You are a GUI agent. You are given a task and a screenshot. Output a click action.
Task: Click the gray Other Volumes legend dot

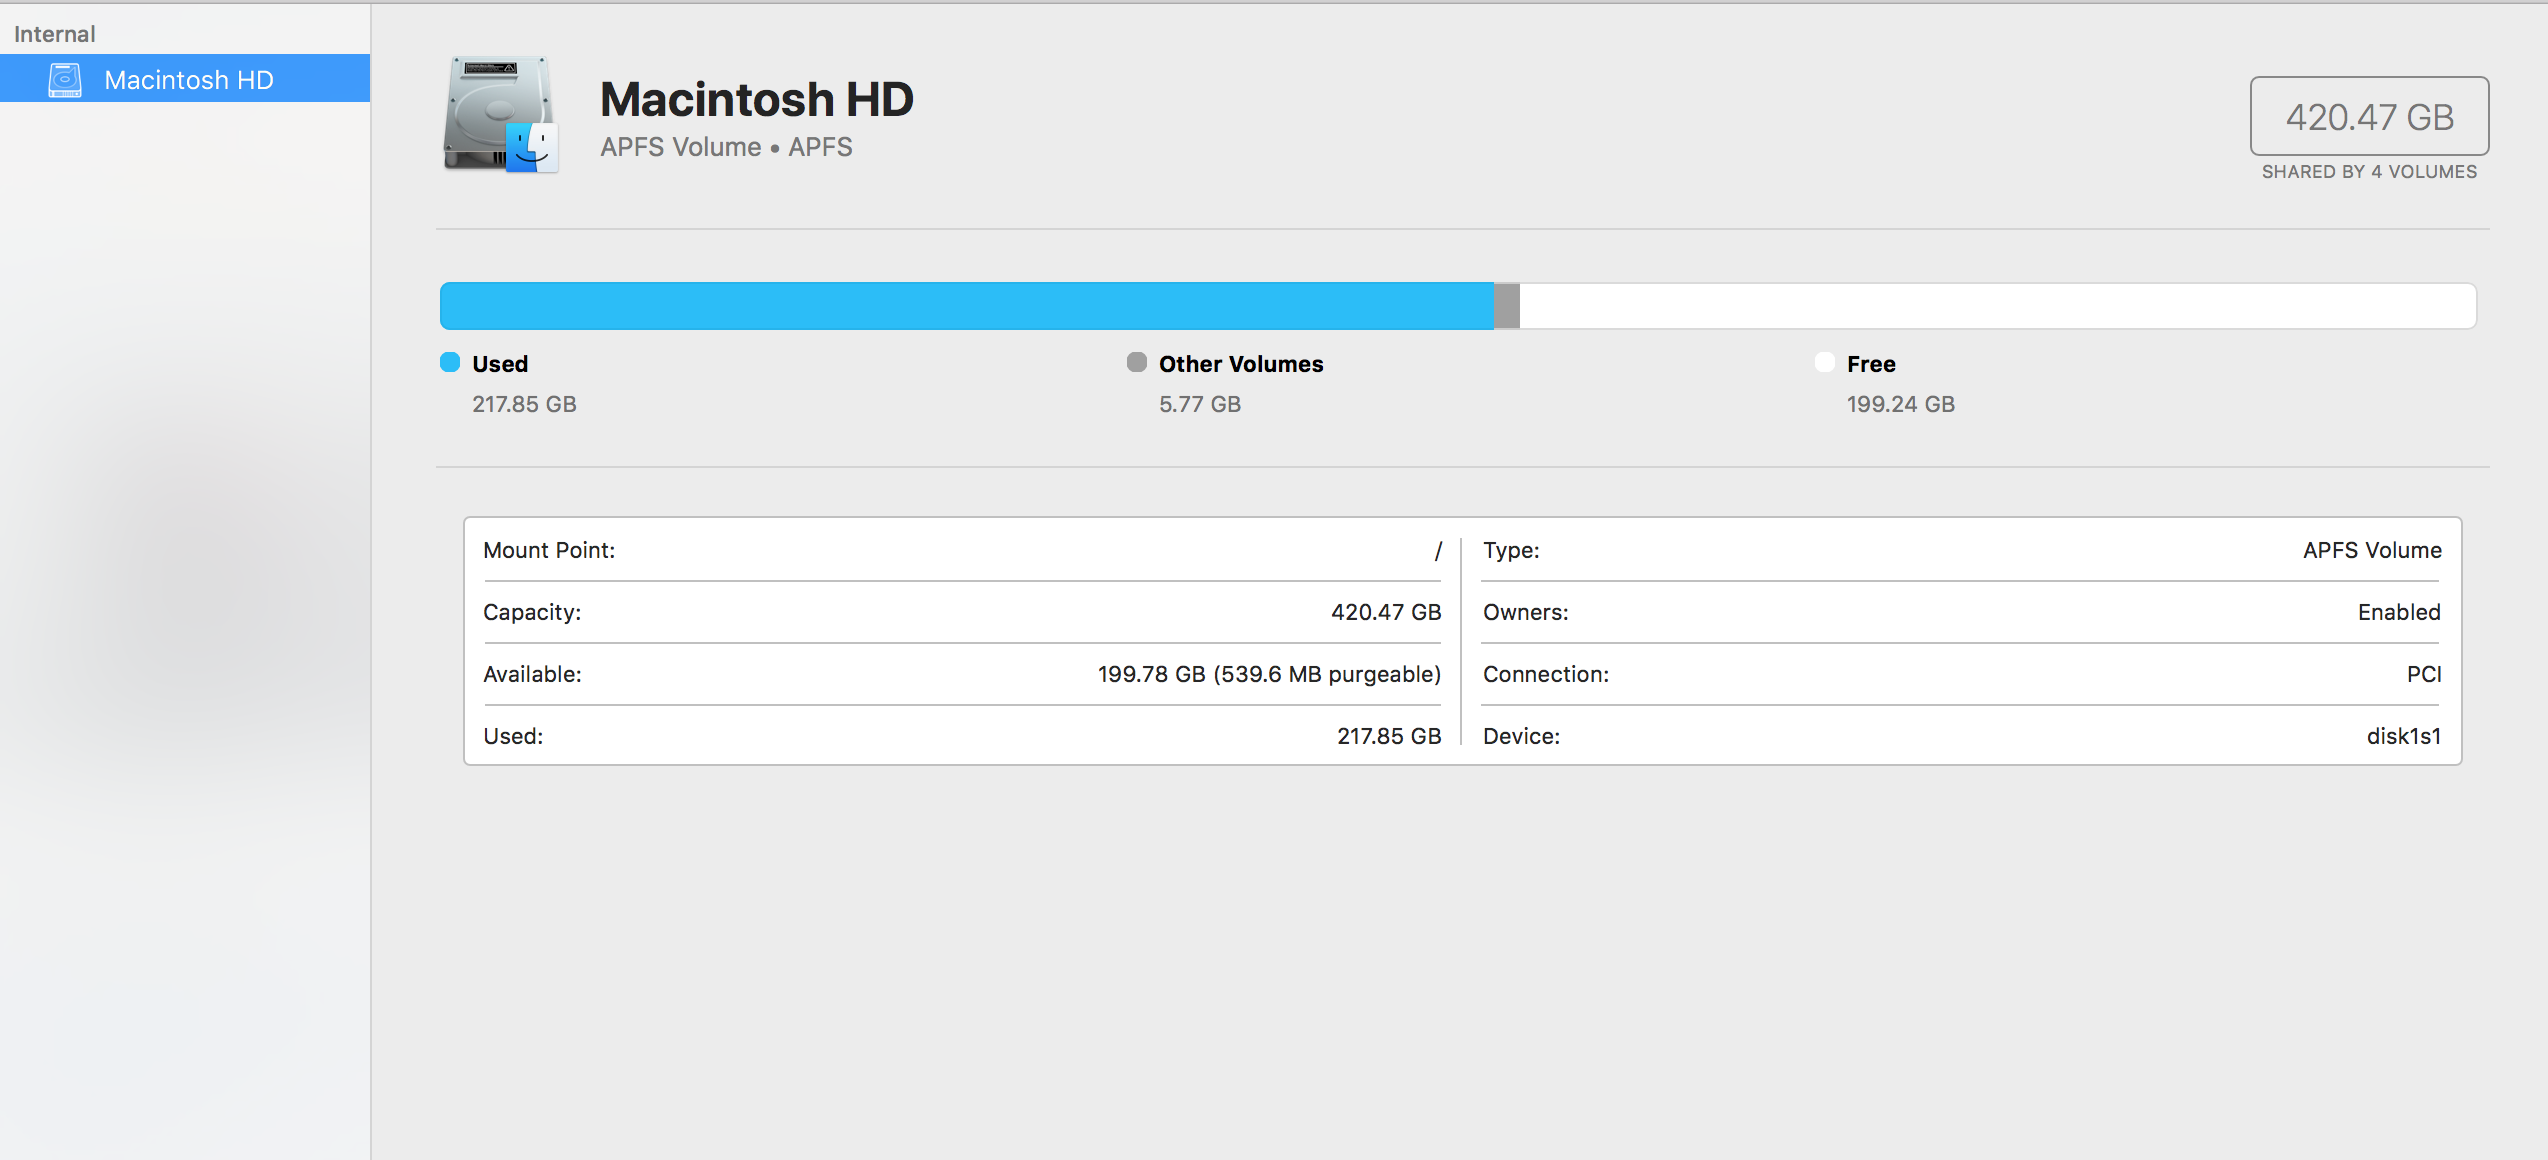click(1136, 362)
